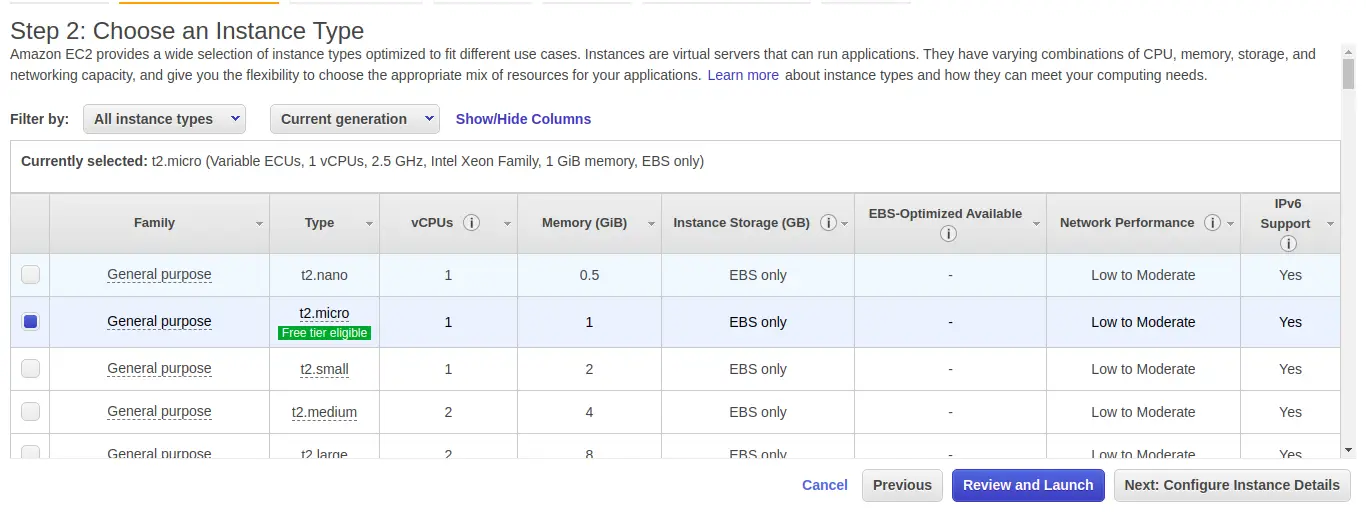
Task: Open Family column sort arrow
Action: coord(259,224)
